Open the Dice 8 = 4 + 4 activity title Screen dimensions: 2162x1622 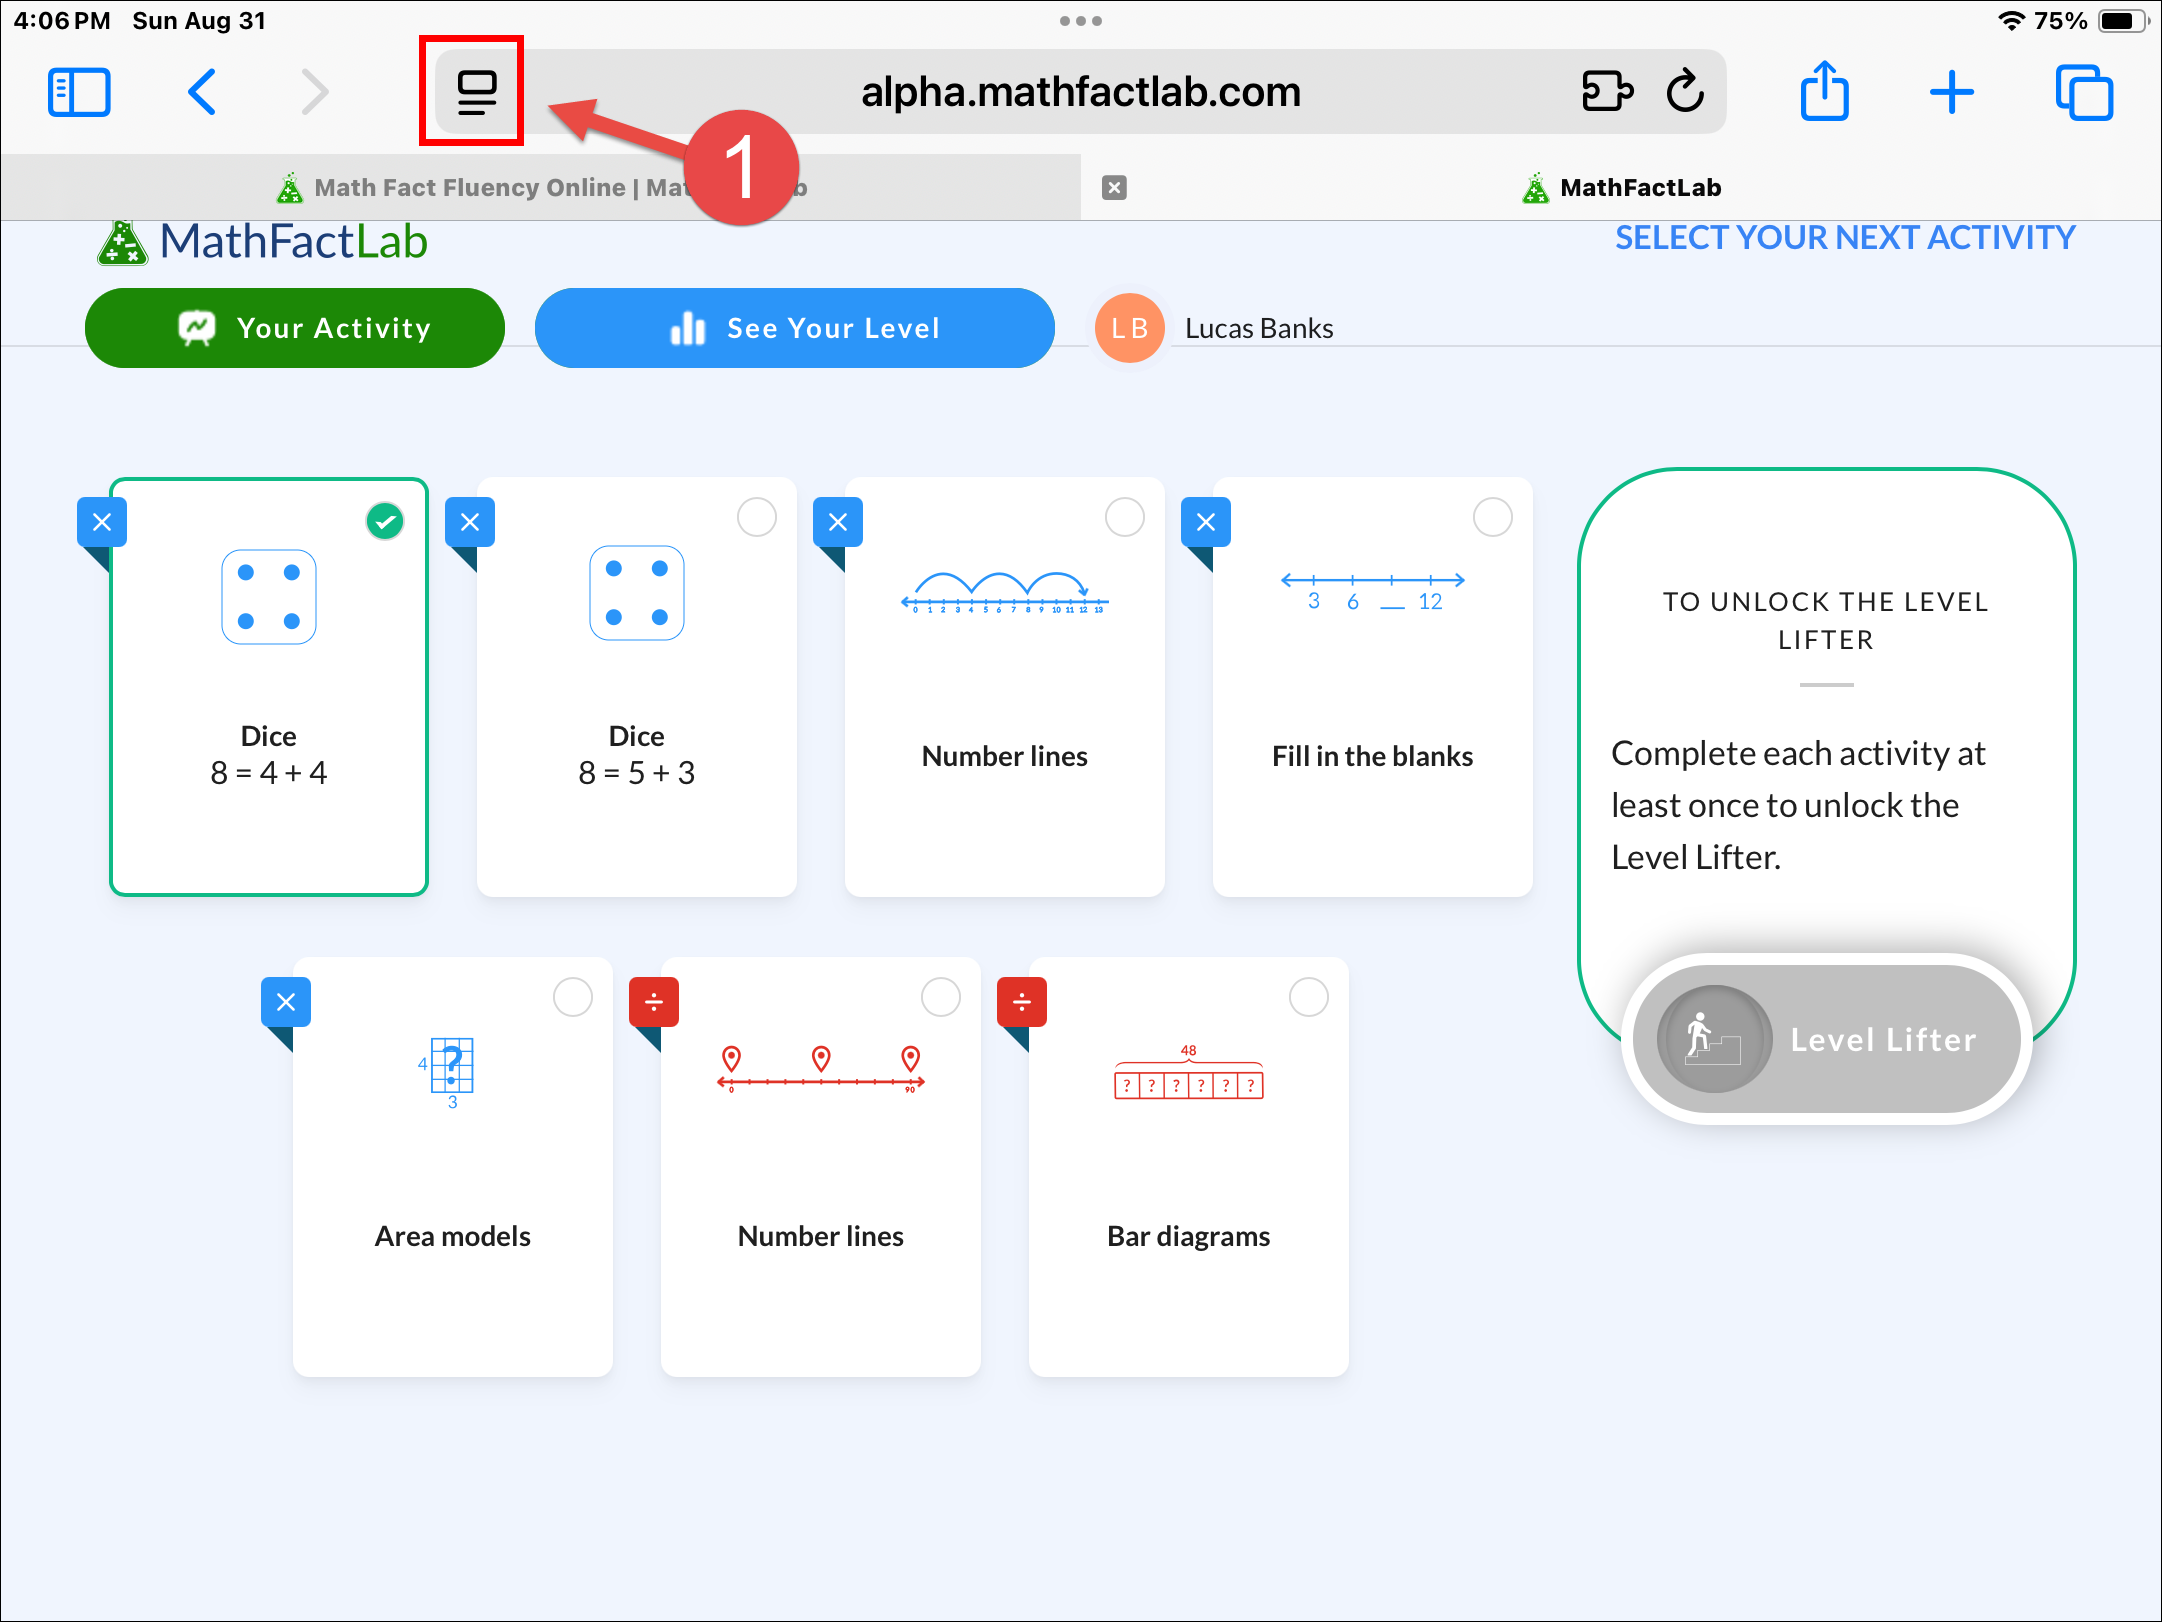coord(269,755)
